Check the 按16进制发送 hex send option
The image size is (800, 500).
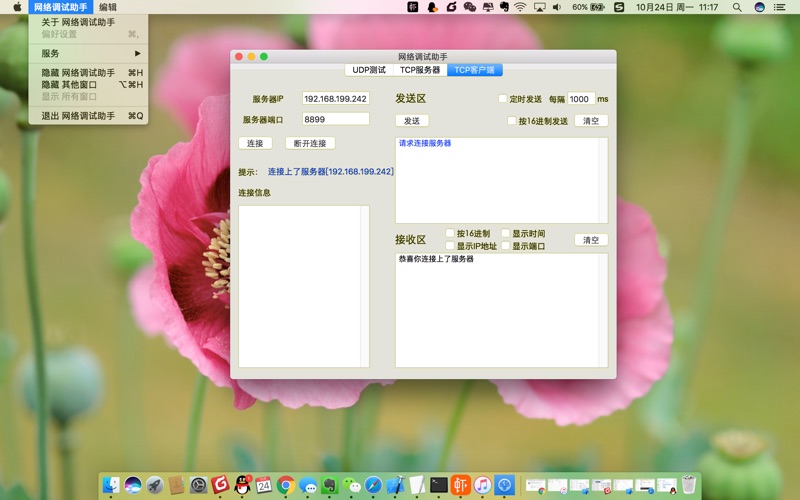point(511,121)
